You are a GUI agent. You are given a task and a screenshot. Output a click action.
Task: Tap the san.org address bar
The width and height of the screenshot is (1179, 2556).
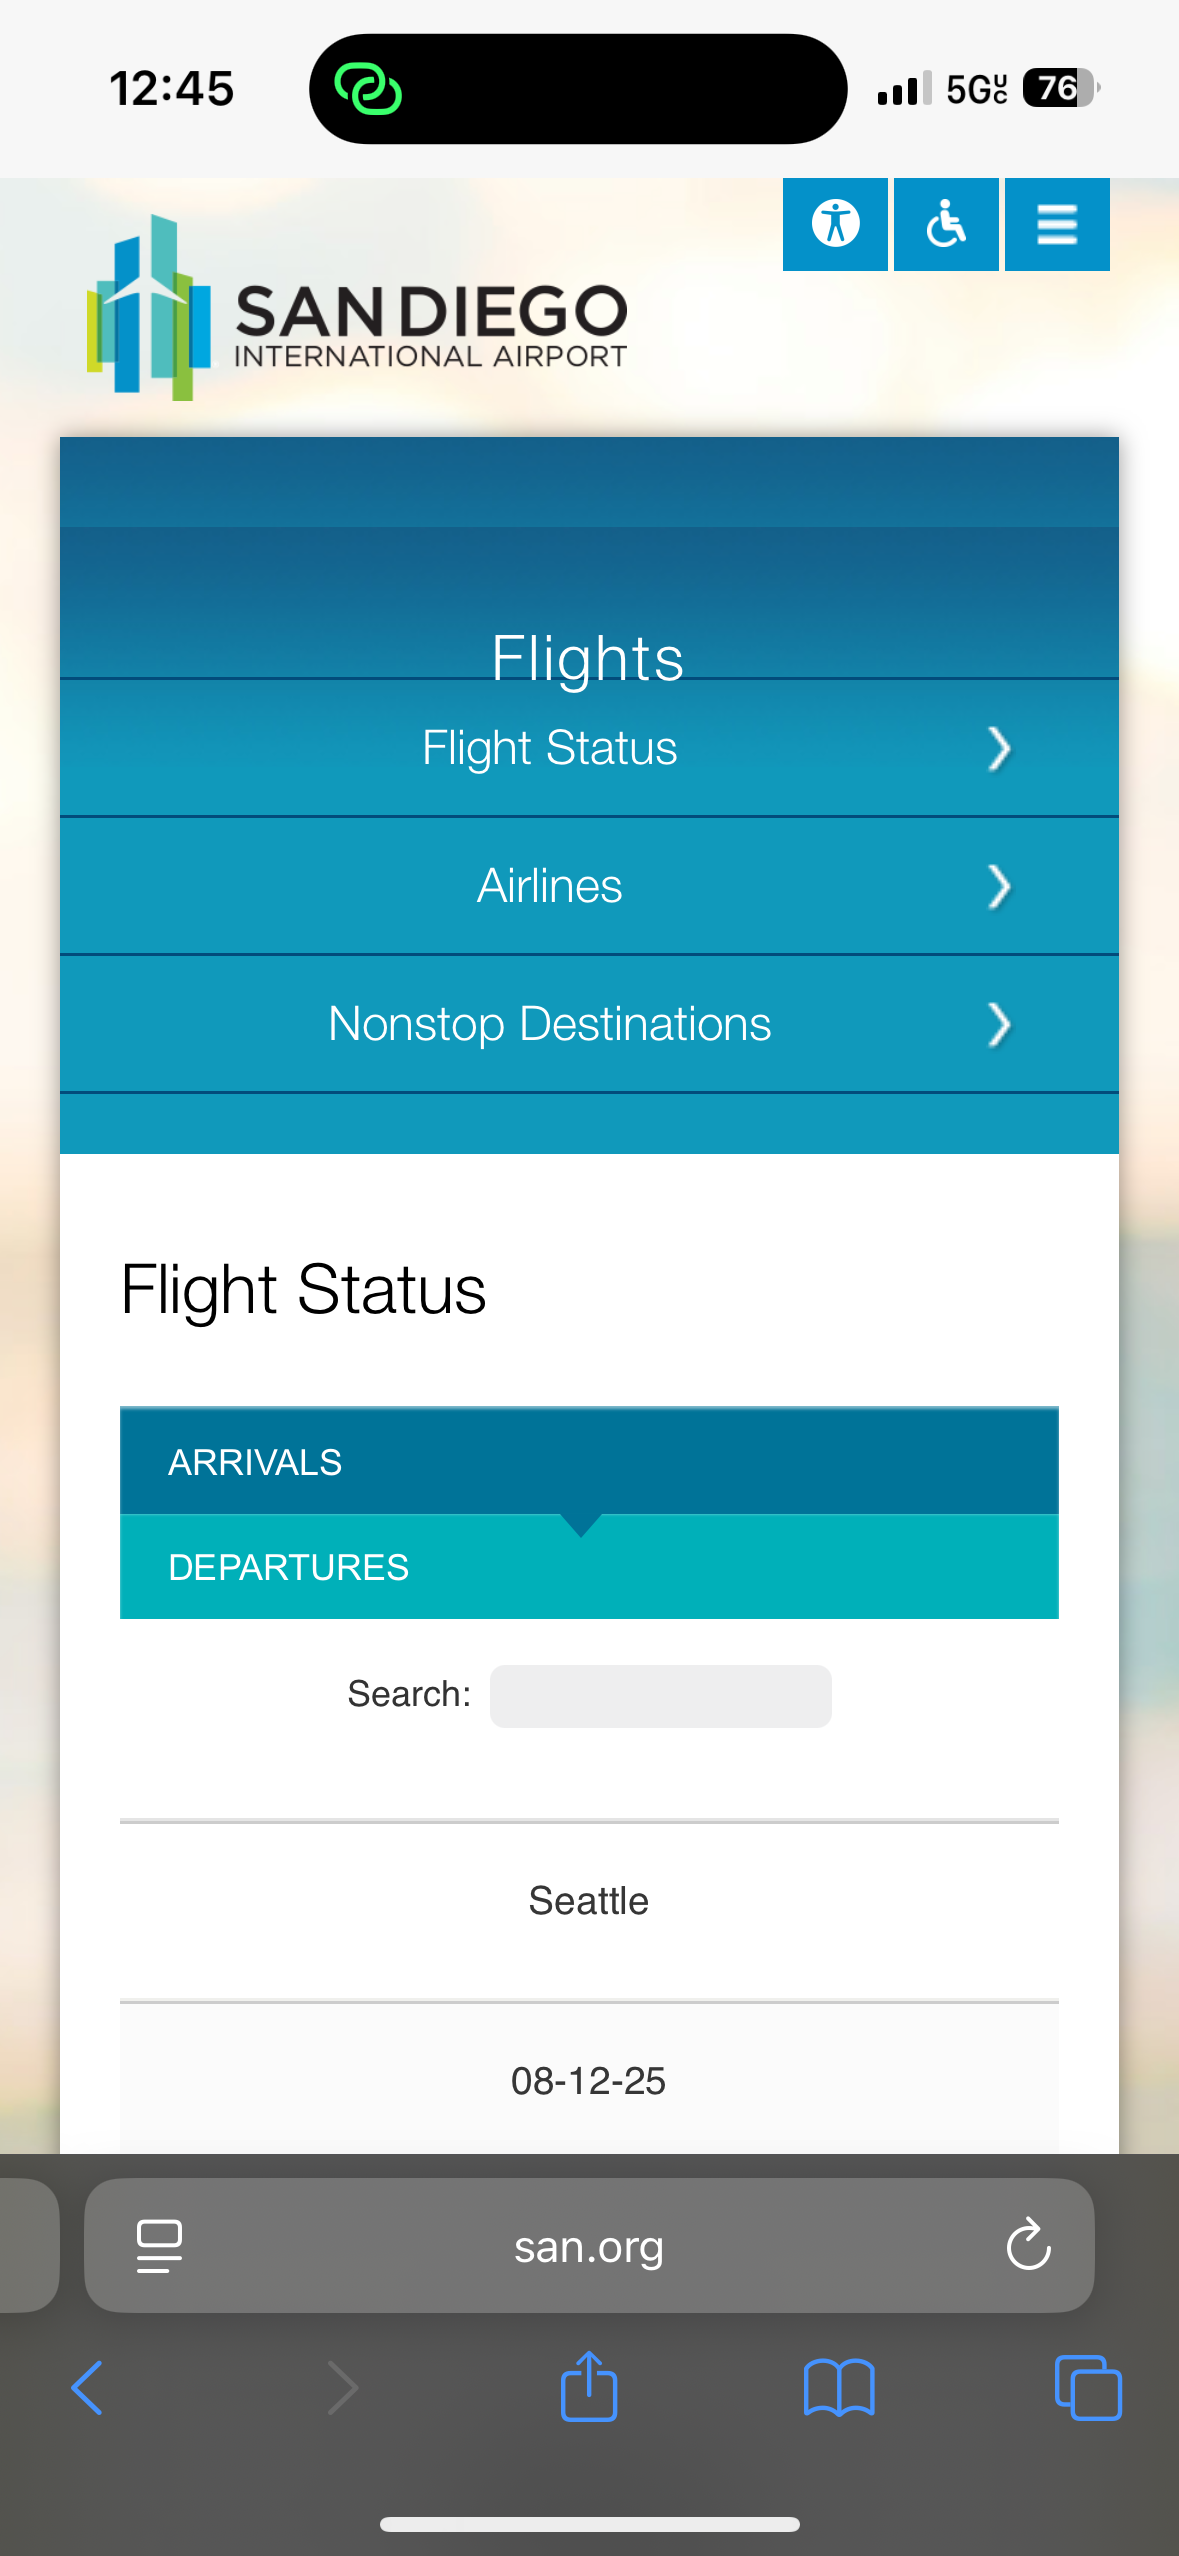(x=589, y=2246)
